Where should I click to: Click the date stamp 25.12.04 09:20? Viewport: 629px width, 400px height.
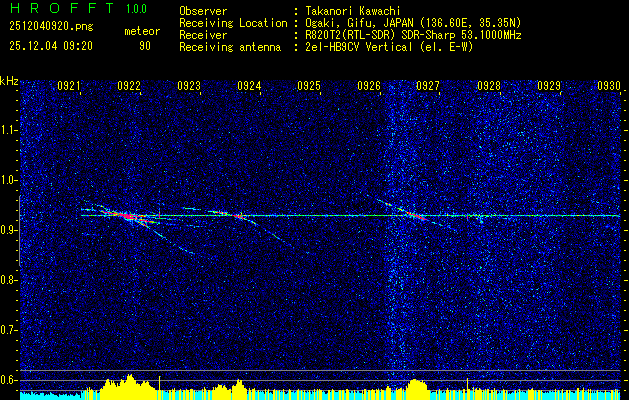coord(51,46)
